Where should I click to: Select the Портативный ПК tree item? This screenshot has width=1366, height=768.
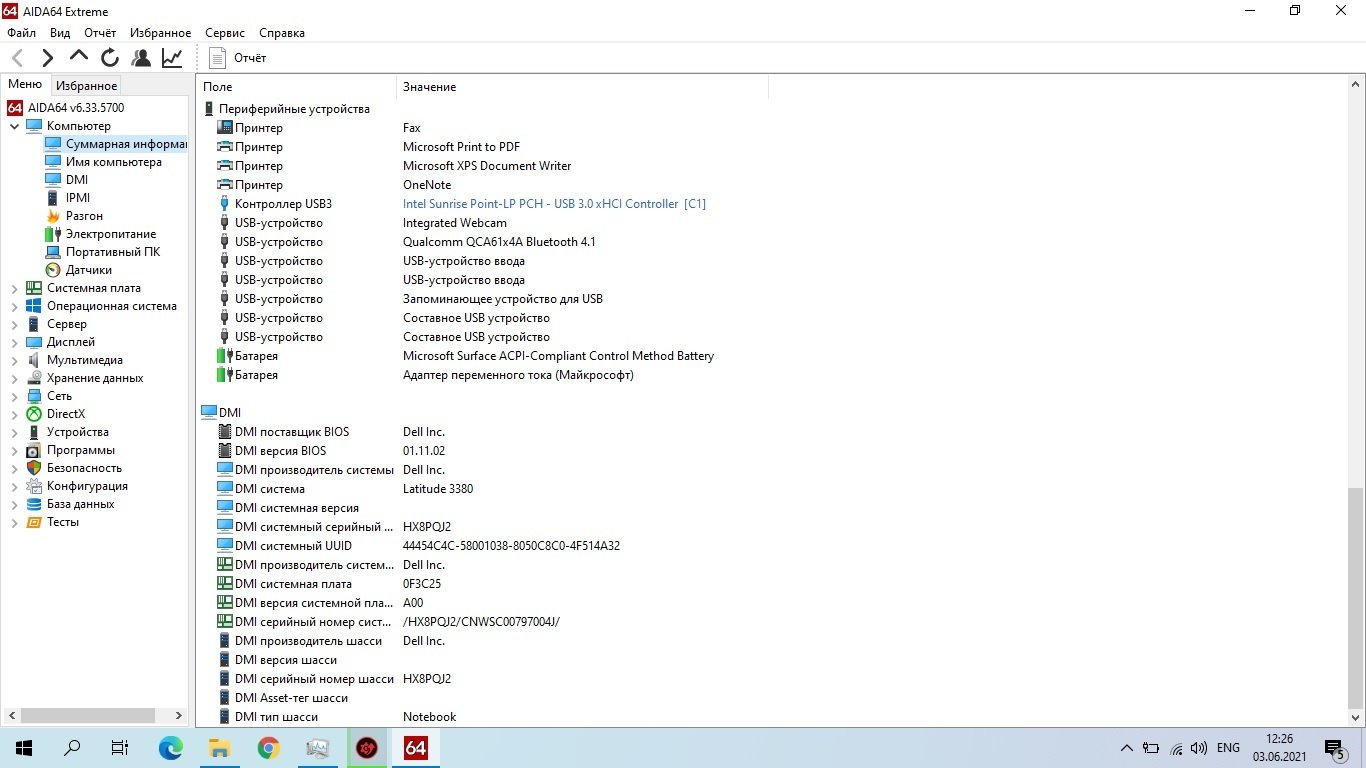tap(102, 252)
